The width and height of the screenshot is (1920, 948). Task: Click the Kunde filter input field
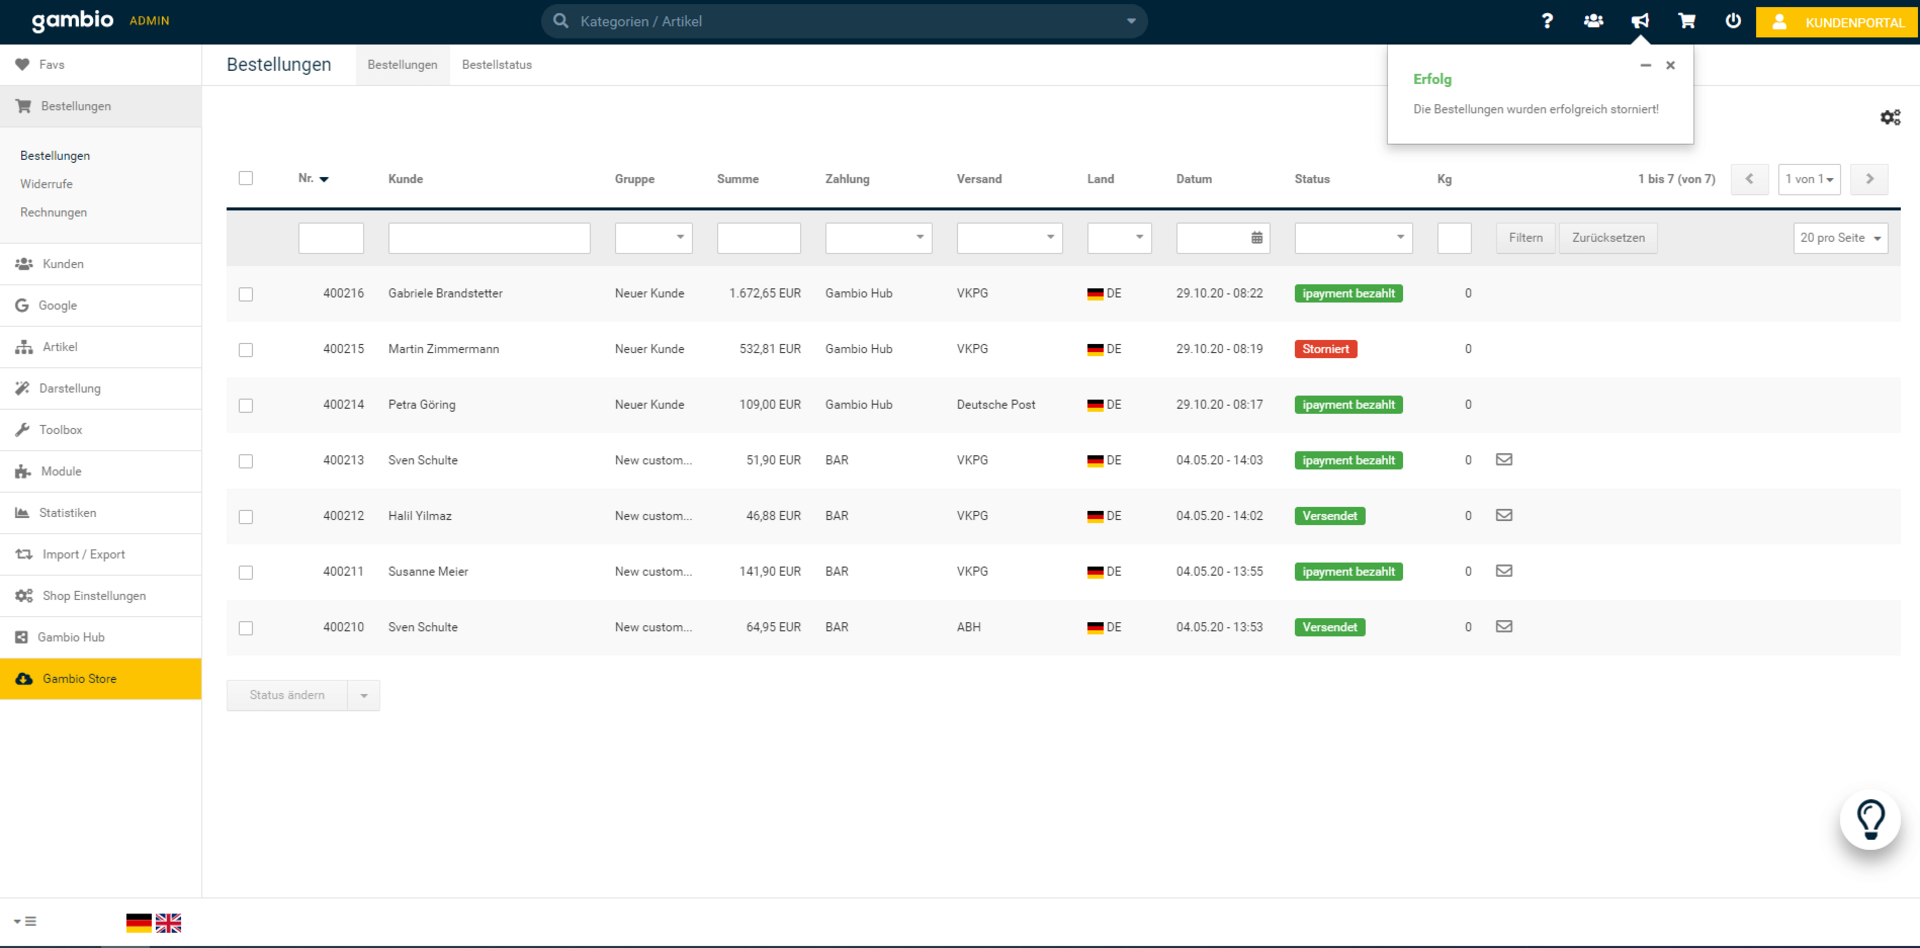click(489, 238)
